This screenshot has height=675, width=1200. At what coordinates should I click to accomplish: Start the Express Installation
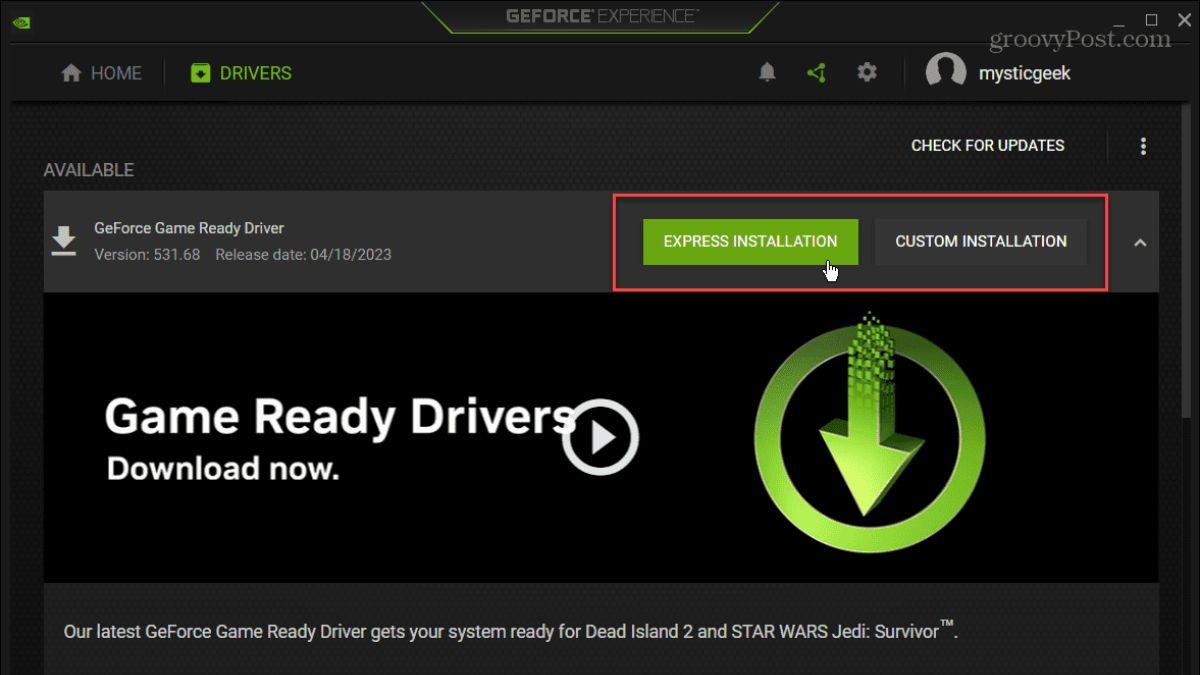pos(750,241)
